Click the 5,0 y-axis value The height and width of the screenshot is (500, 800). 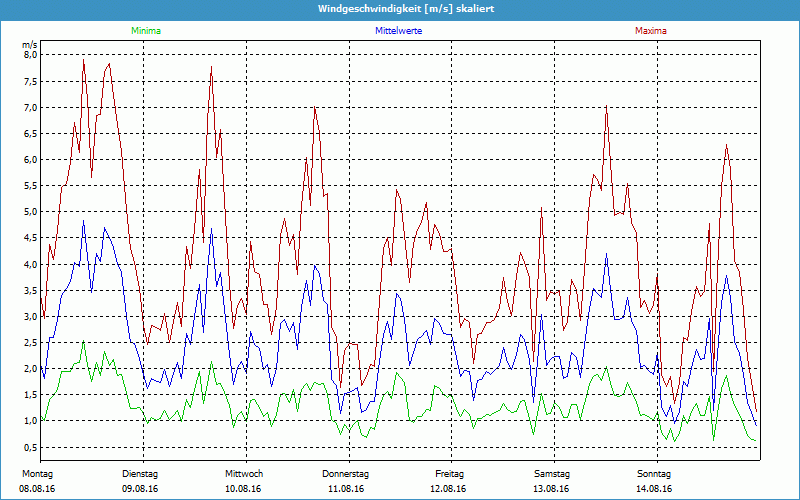[31, 212]
